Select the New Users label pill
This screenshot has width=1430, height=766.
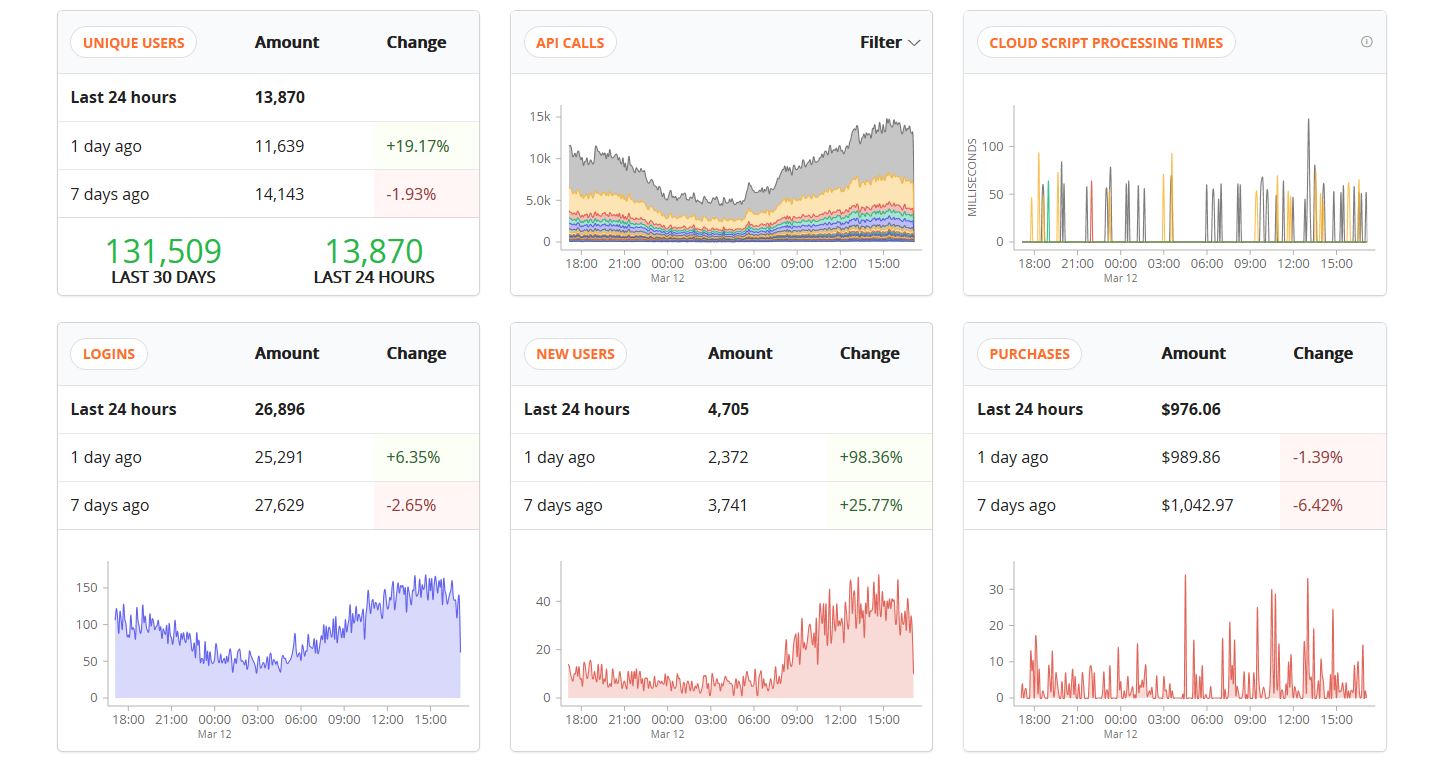click(x=575, y=354)
